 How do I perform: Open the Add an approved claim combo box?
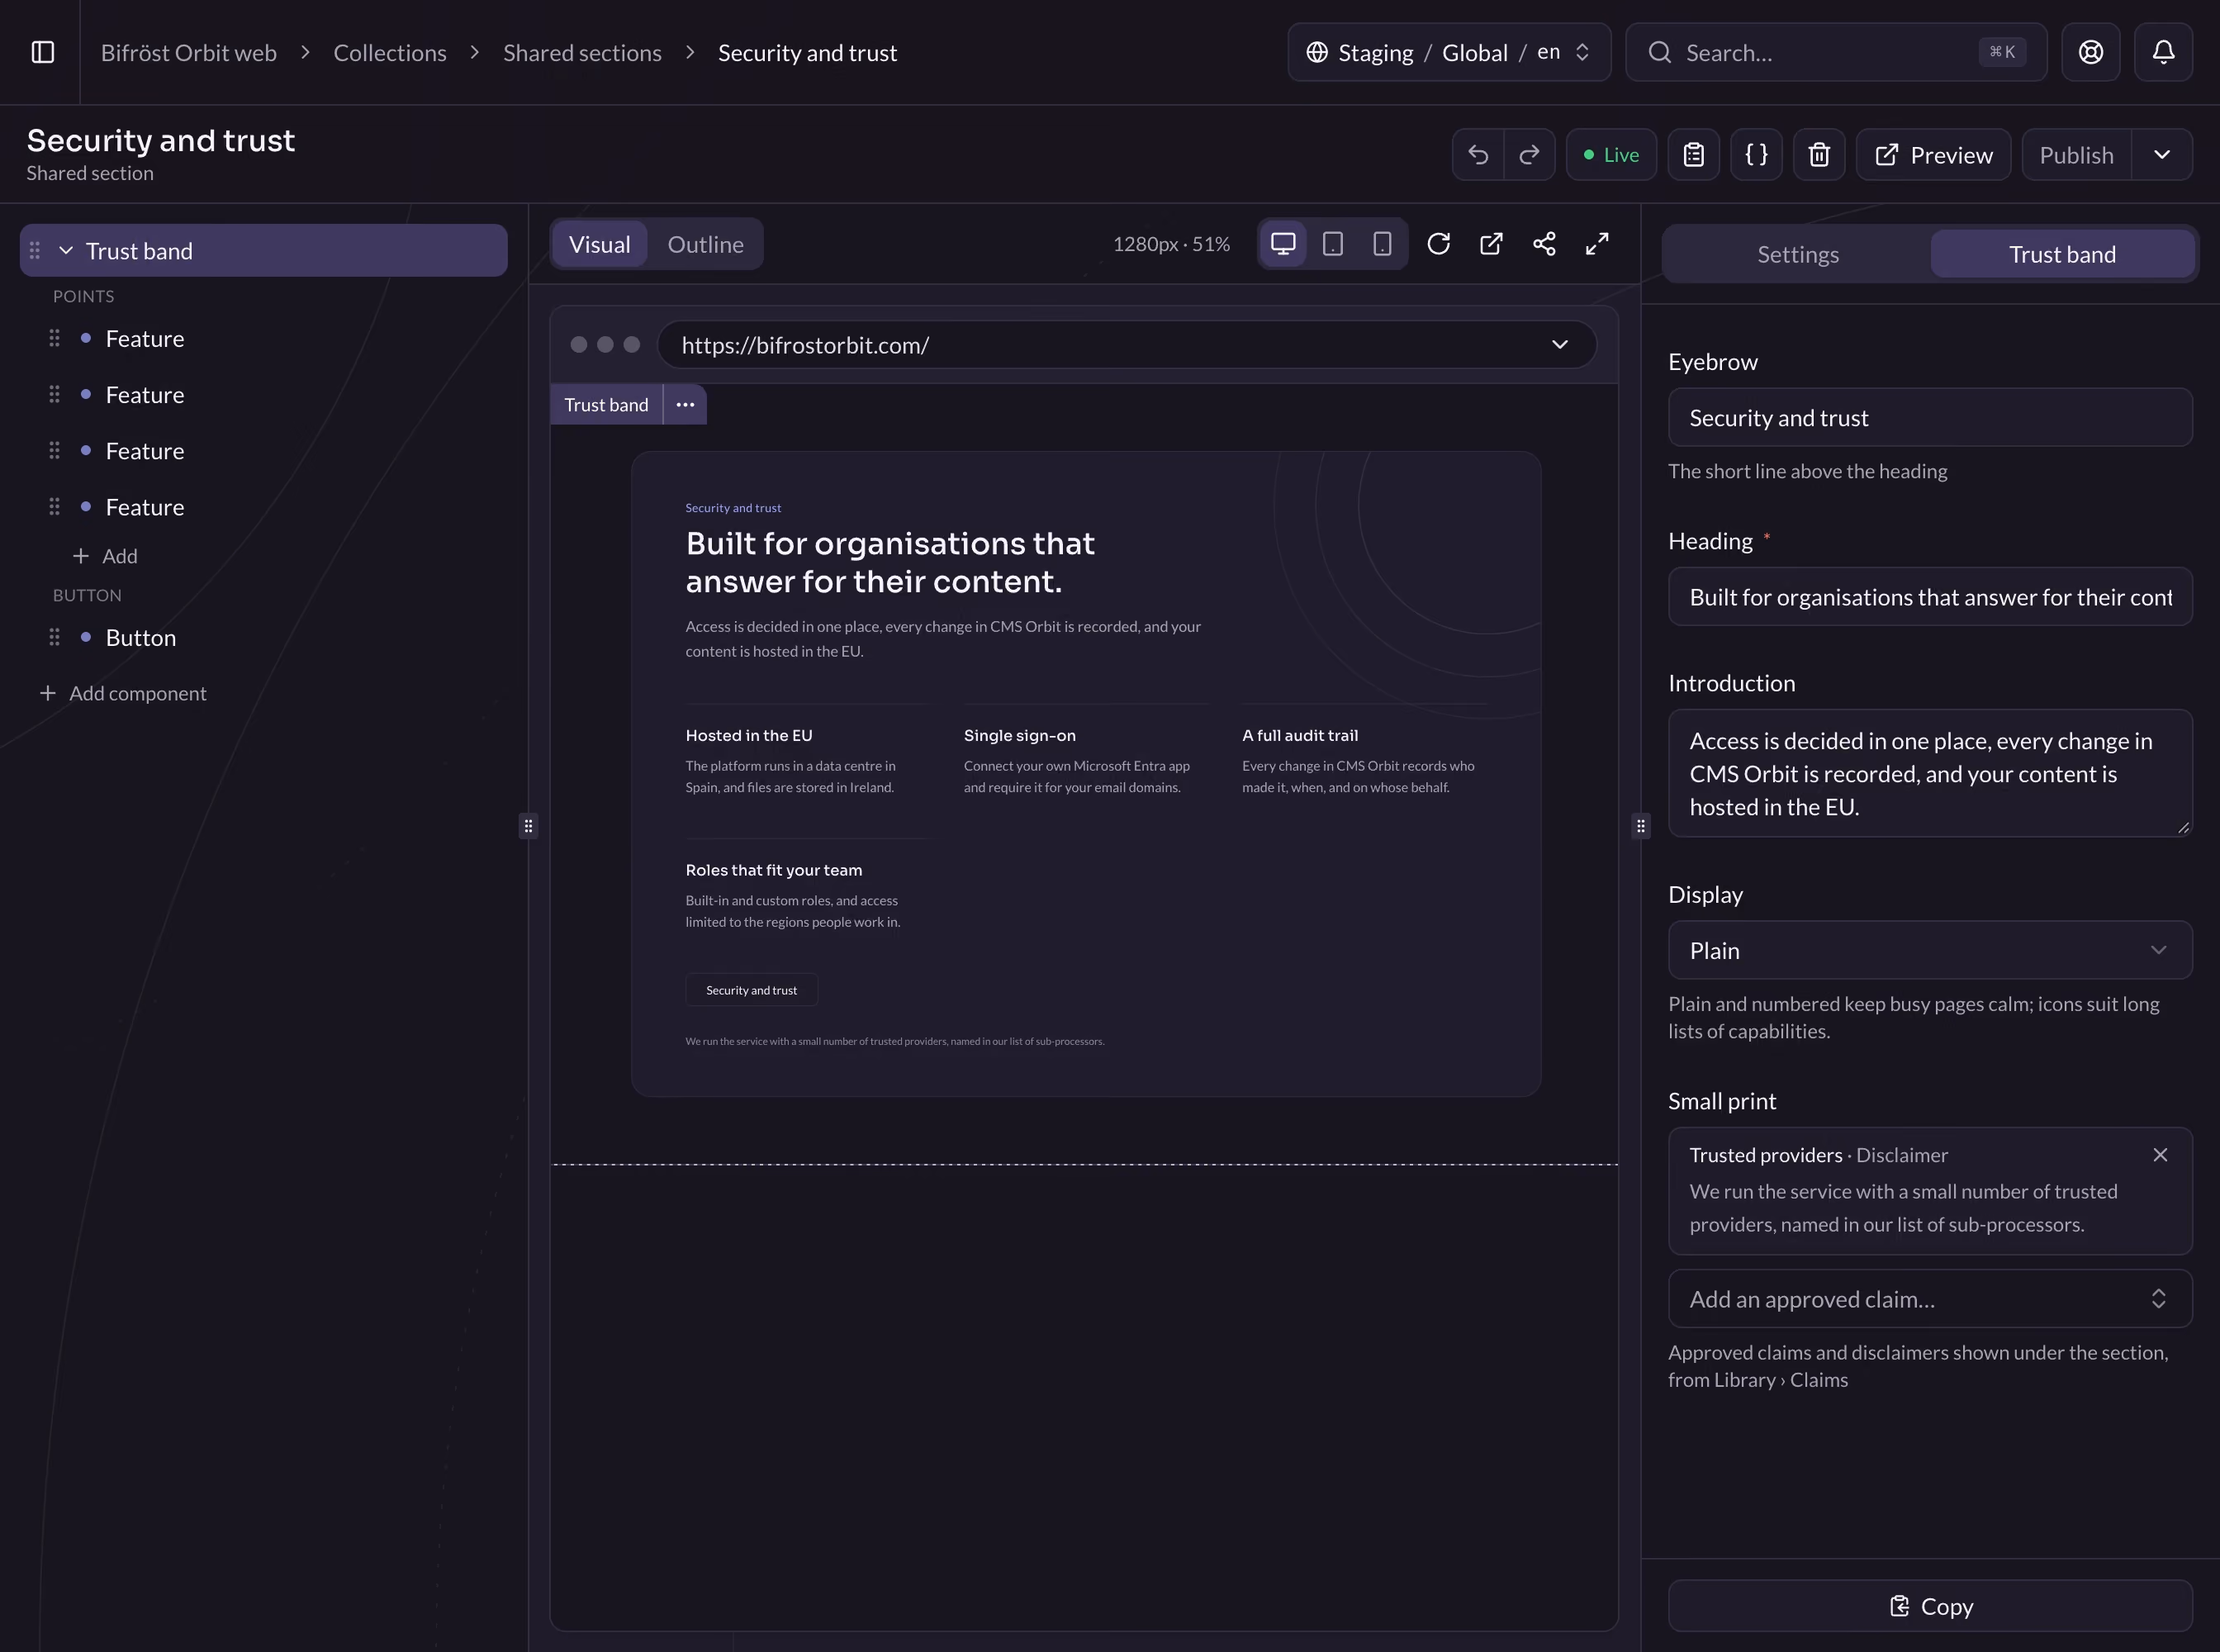point(1930,1299)
